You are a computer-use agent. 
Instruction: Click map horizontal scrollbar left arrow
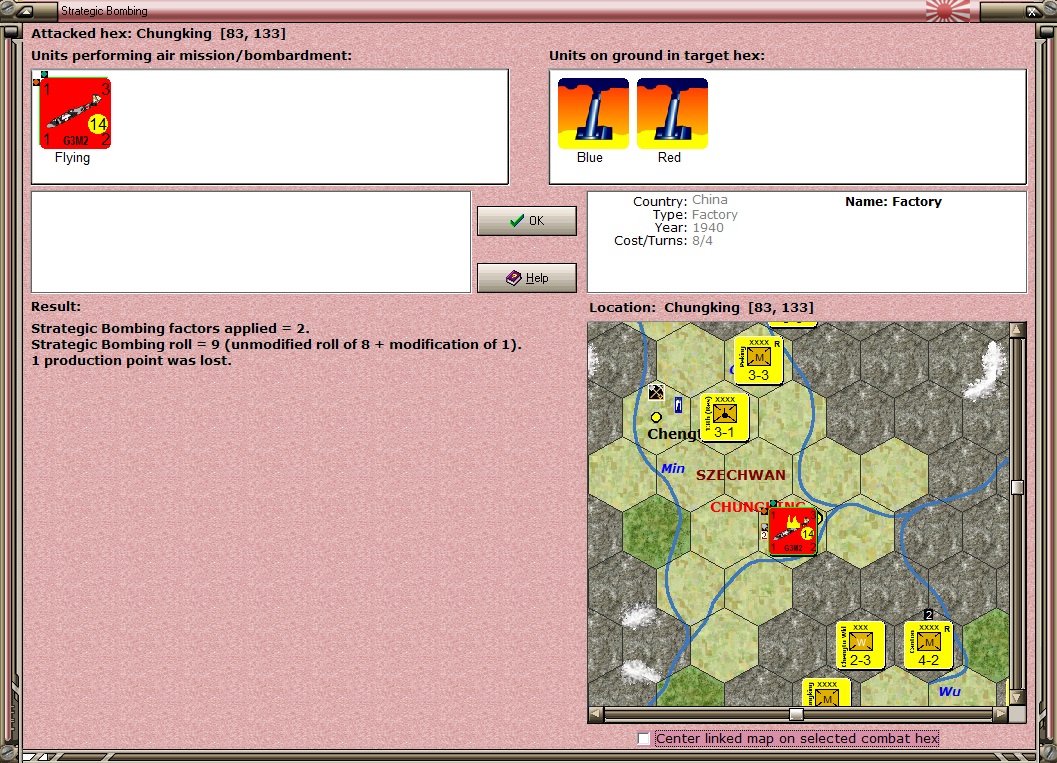coord(596,714)
